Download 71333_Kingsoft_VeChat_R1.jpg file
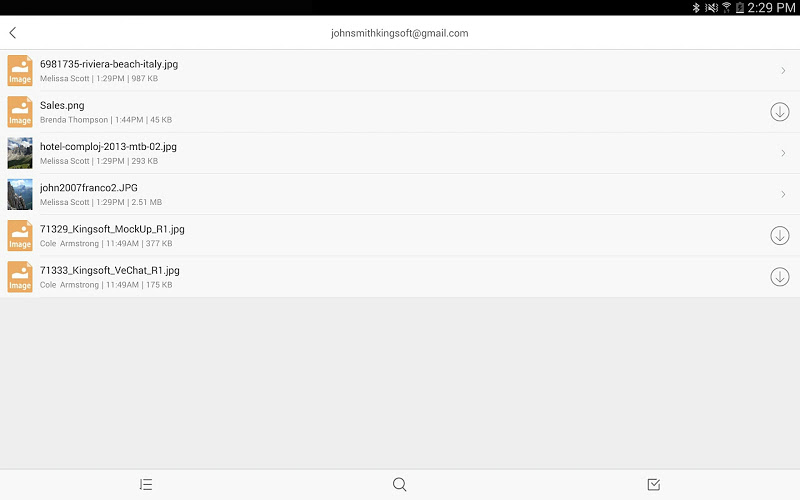The height and width of the screenshot is (500, 800). click(780, 277)
